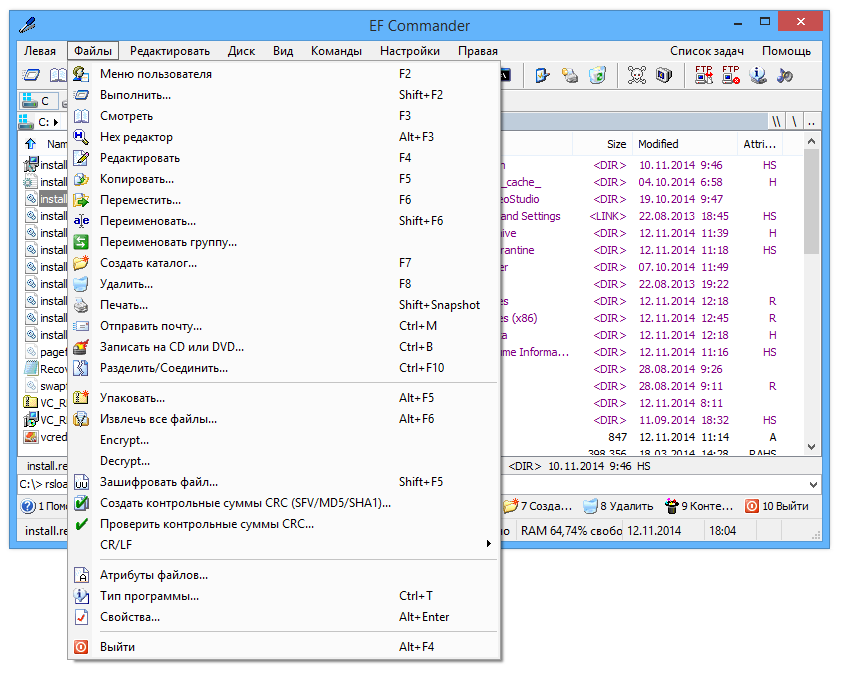Open the Диск menu

241,51
